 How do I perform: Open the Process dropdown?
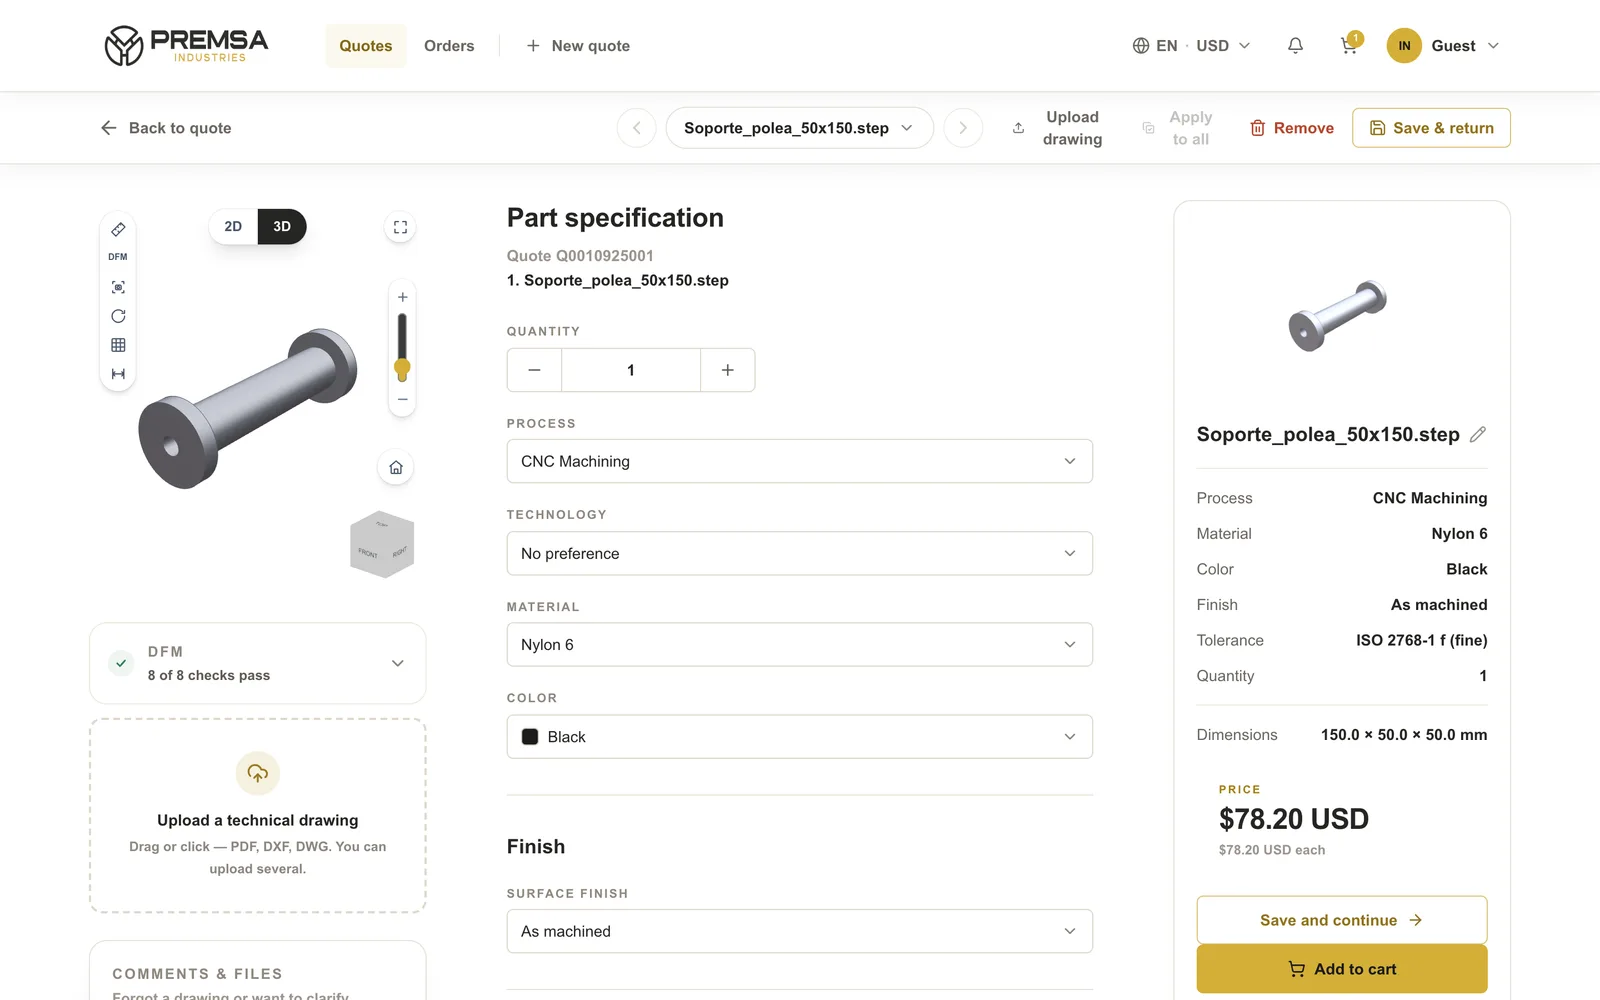pyautogui.click(x=800, y=461)
